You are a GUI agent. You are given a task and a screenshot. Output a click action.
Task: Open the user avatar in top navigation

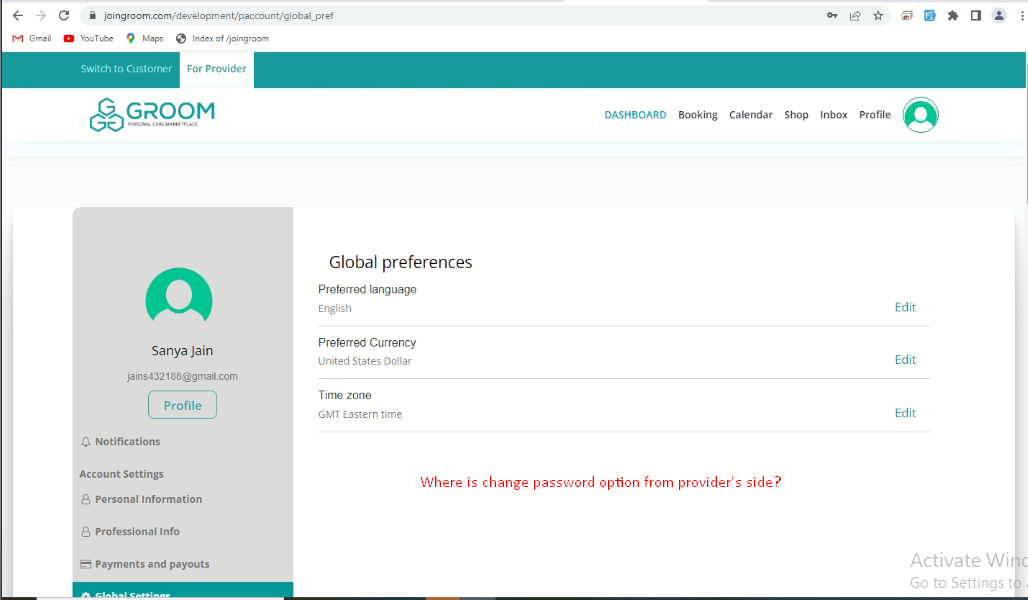[920, 115]
